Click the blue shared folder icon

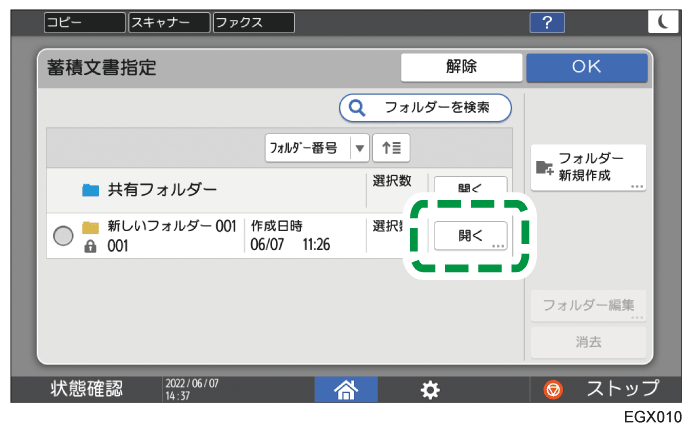coord(91,190)
